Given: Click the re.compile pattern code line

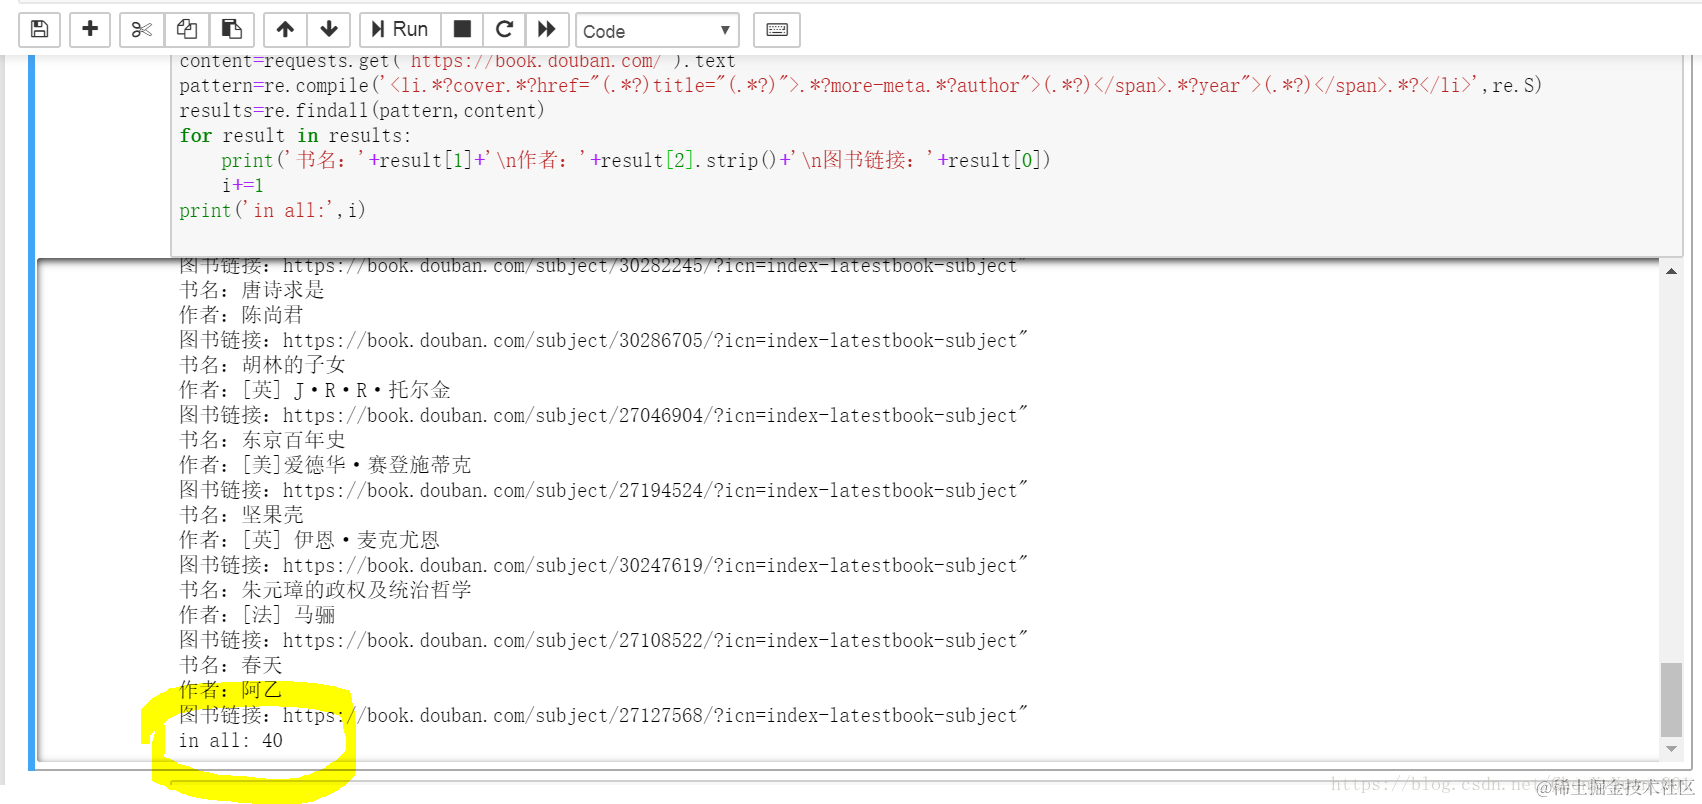Looking at the screenshot, I should click(860, 86).
